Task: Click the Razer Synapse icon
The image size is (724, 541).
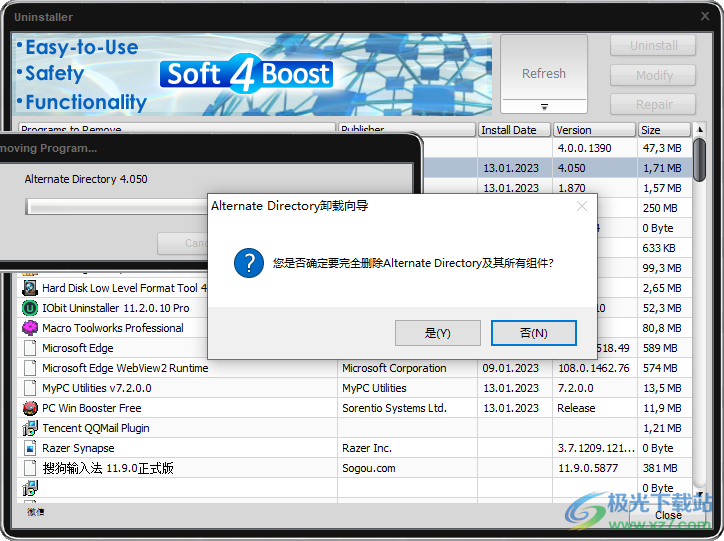Action: click(30, 448)
